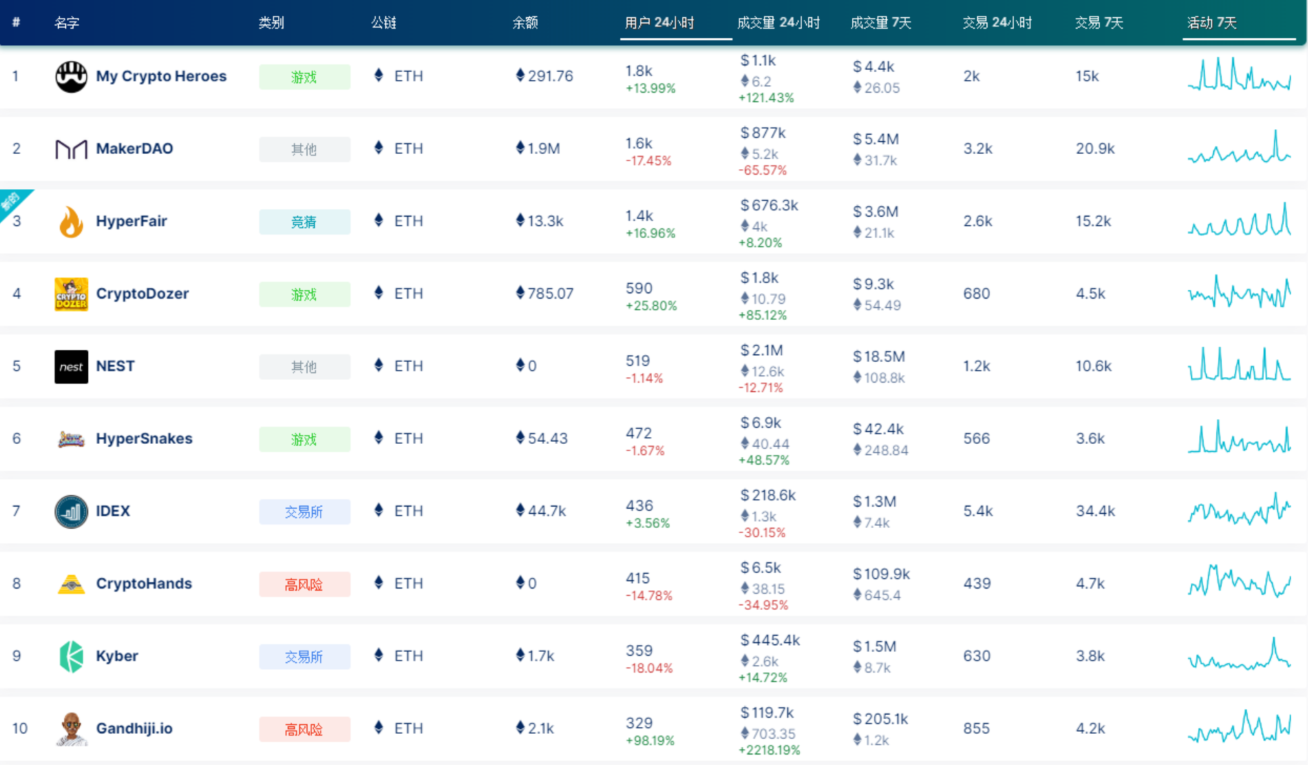View NEST 7-day activity sparkline
The image size is (1308, 765).
tap(1239, 364)
